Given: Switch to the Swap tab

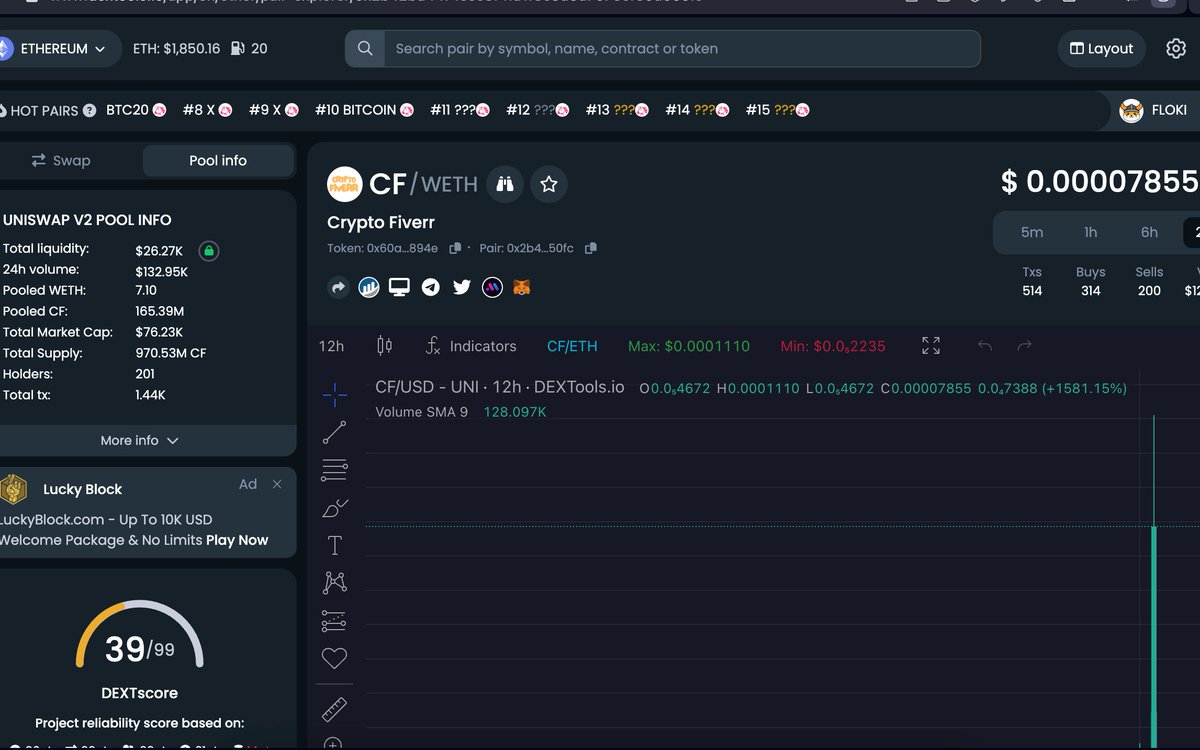Looking at the screenshot, I should point(61,160).
